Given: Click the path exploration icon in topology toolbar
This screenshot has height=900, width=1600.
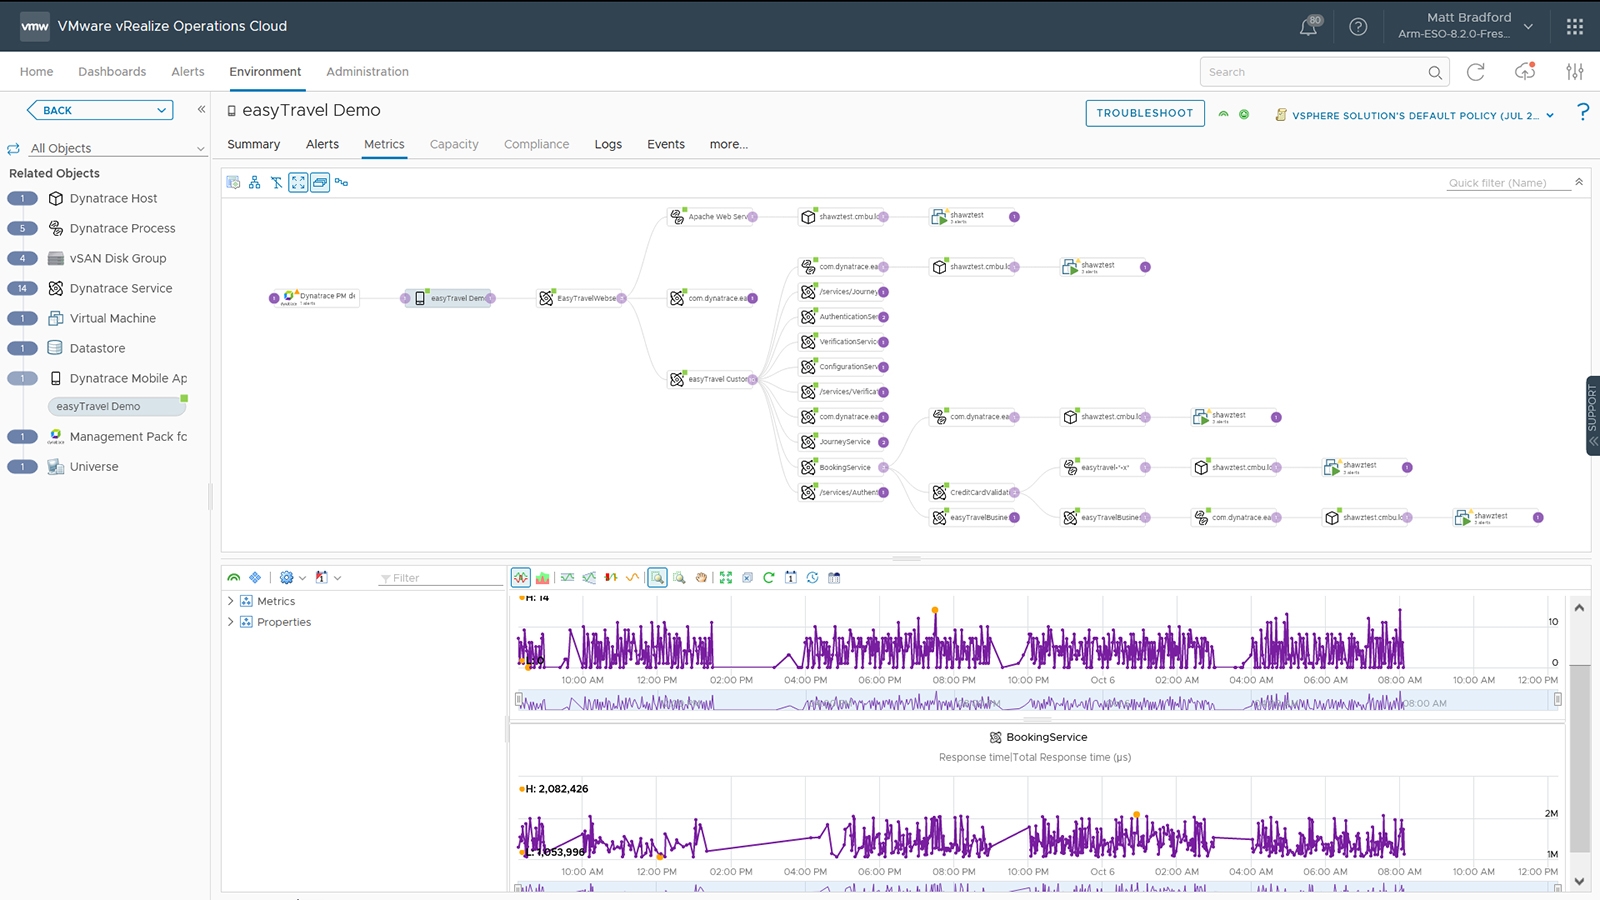Looking at the screenshot, I should (x=342, y=182).
